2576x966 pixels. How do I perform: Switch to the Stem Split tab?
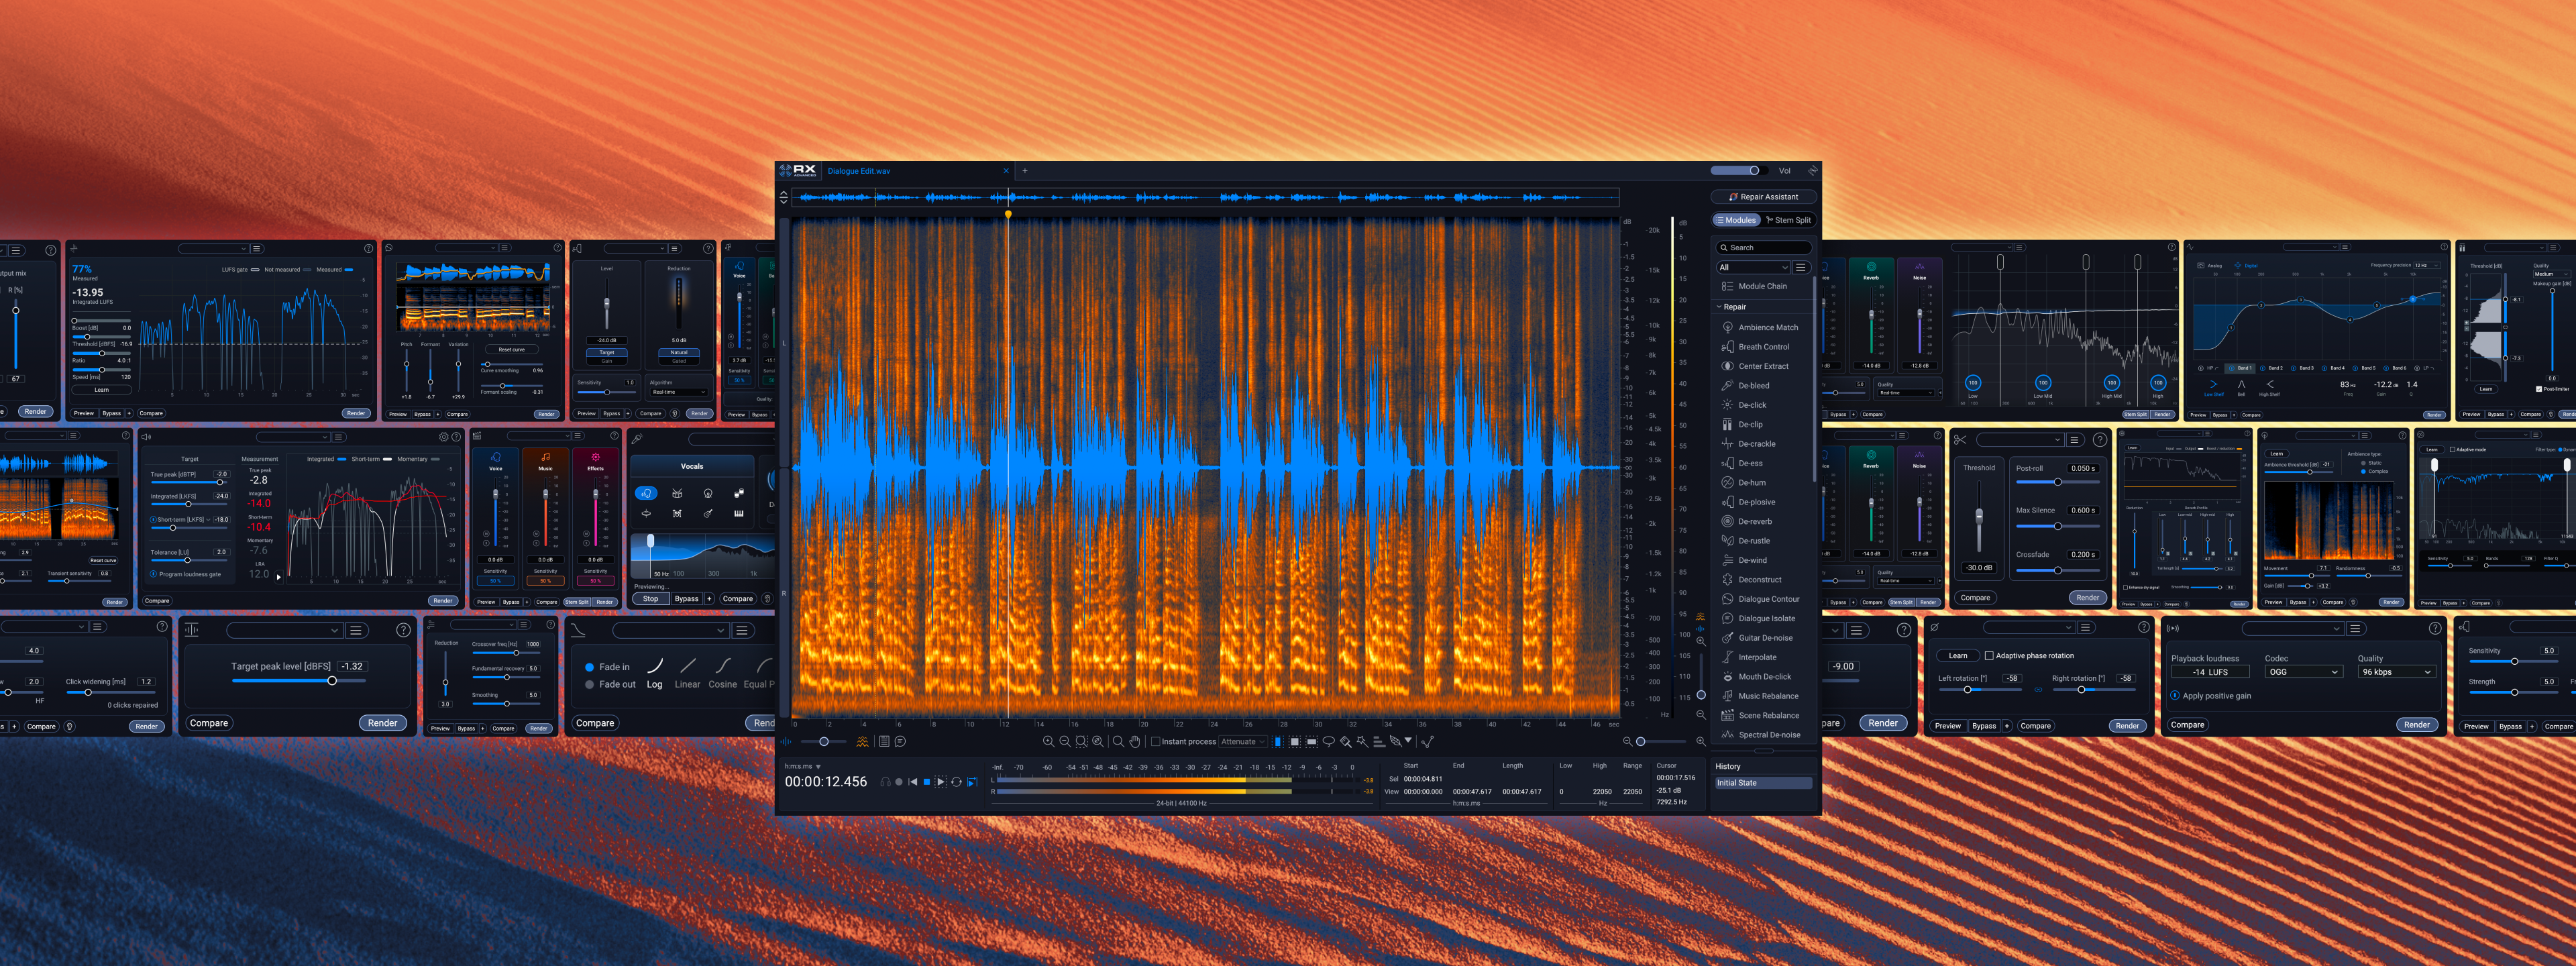coord(1788,220)
